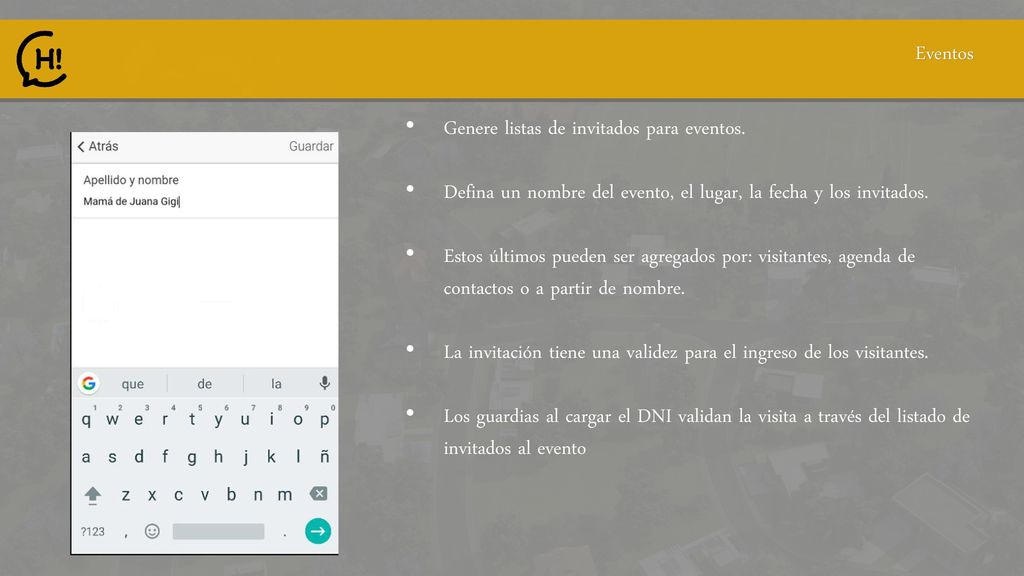Tap the 'b' key
Screen dimensions: 1024x576
[231, 495]
